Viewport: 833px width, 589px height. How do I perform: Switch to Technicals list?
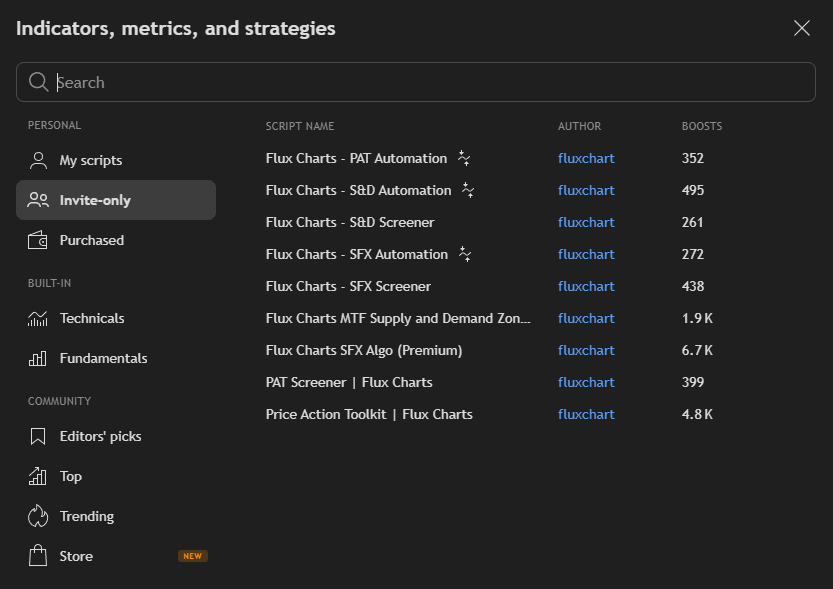(x=116, y=318)
